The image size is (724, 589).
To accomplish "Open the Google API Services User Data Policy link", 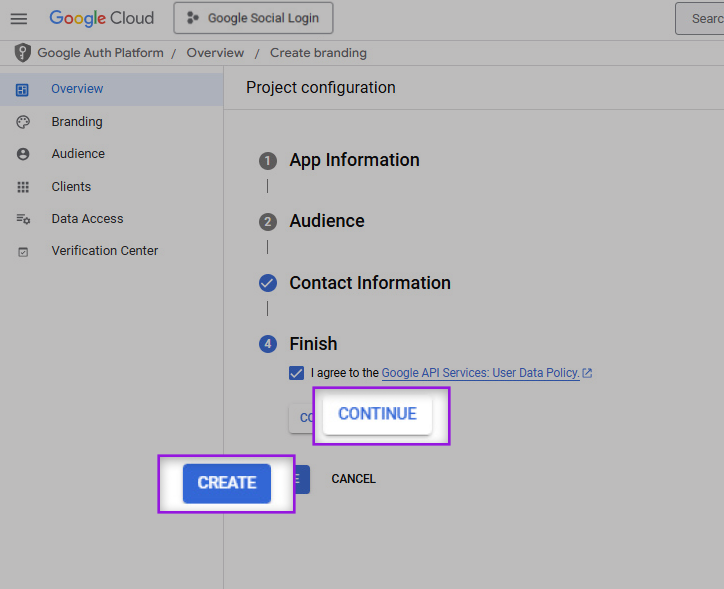I will point(480,373).
